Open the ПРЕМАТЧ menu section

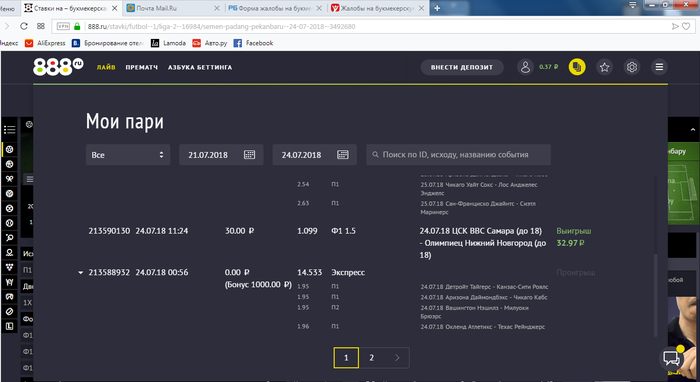[142, 67]
